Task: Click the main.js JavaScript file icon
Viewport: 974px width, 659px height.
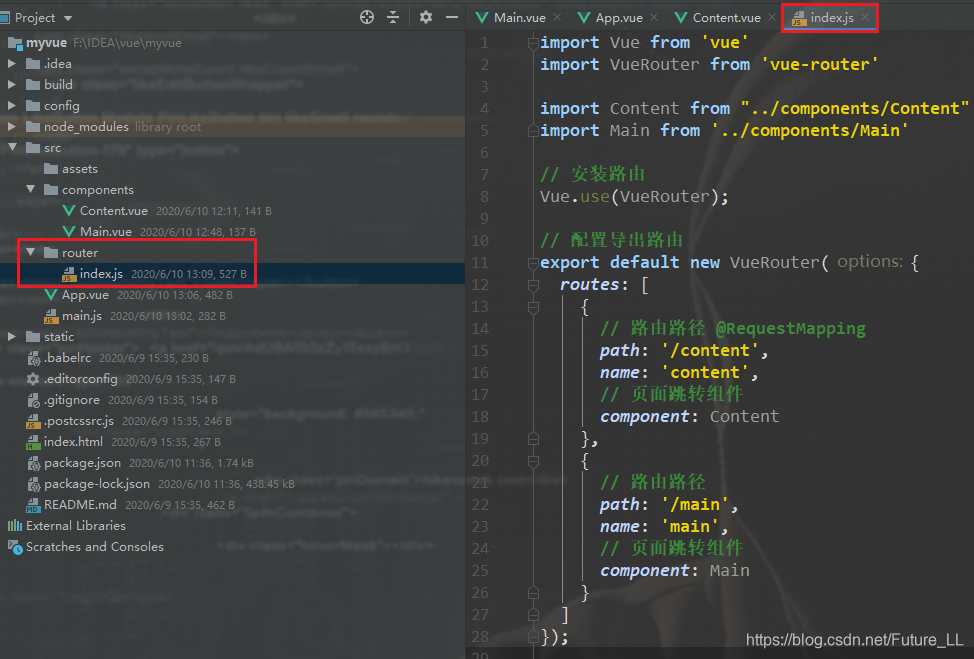Action: coord(51,316)
